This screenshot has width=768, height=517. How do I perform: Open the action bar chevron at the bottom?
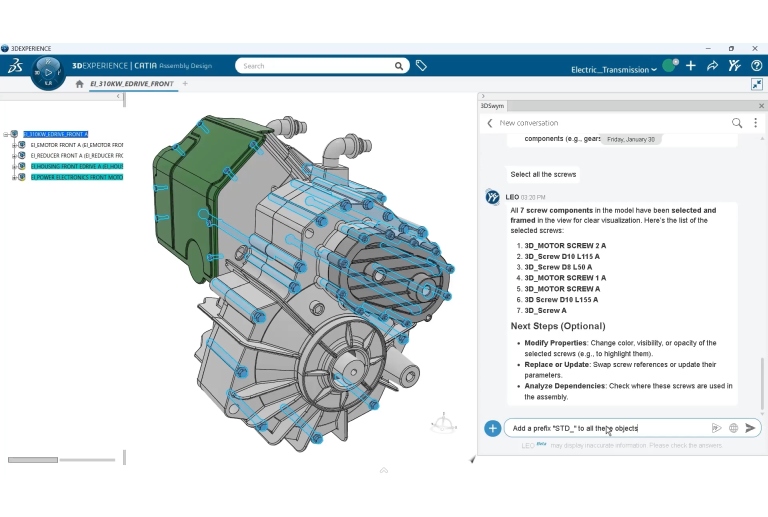click(384, 470)
